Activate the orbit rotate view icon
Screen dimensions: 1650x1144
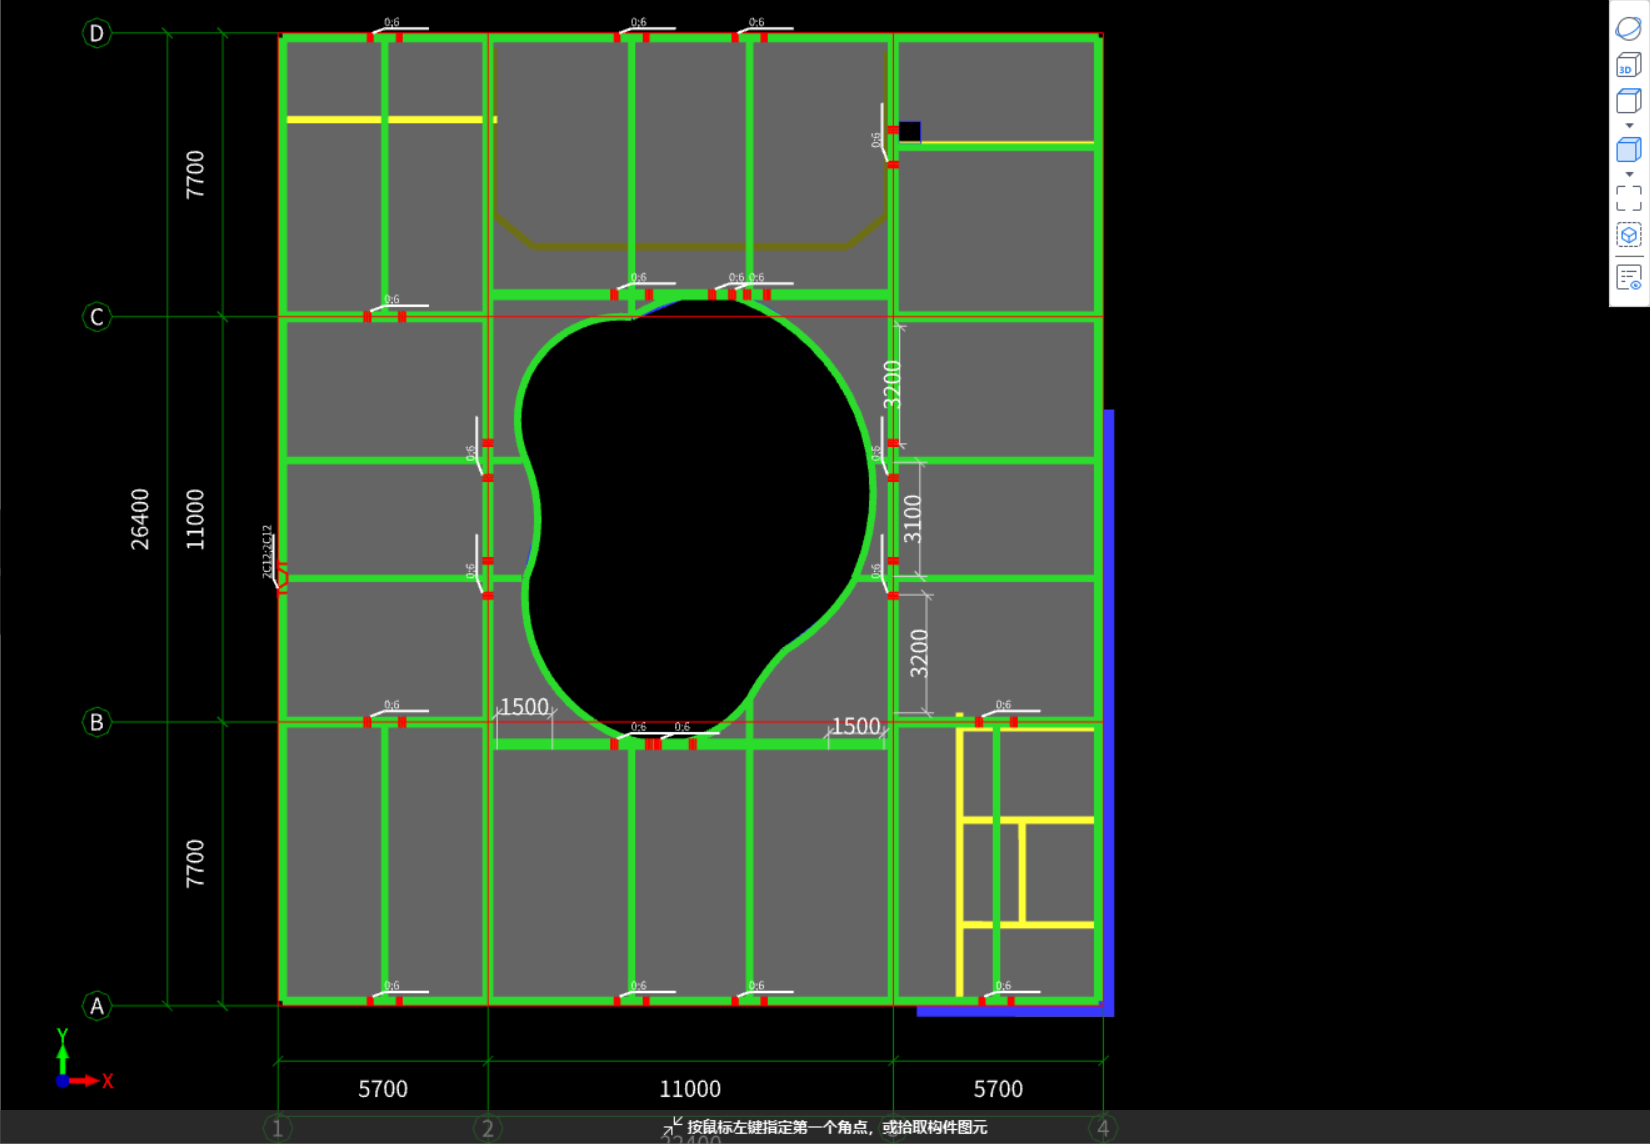tap(1628, 28)
